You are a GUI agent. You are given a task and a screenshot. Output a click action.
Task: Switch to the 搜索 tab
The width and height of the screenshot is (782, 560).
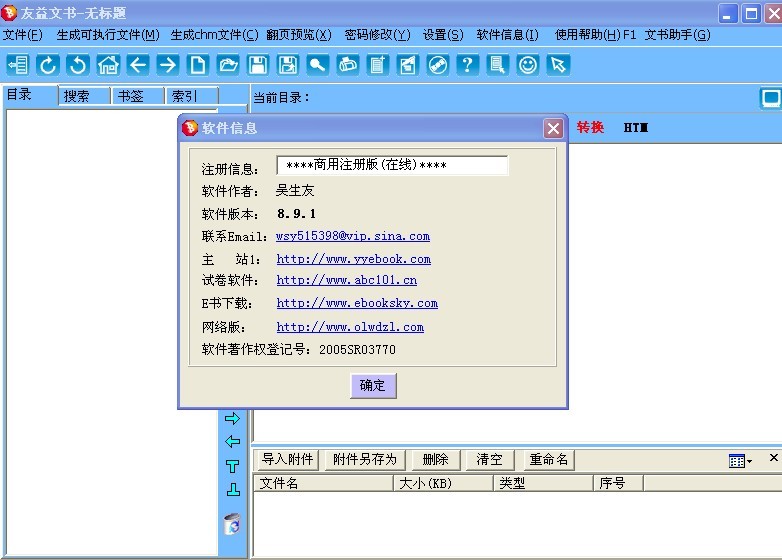pyautogui.click(x=76, y=96)
